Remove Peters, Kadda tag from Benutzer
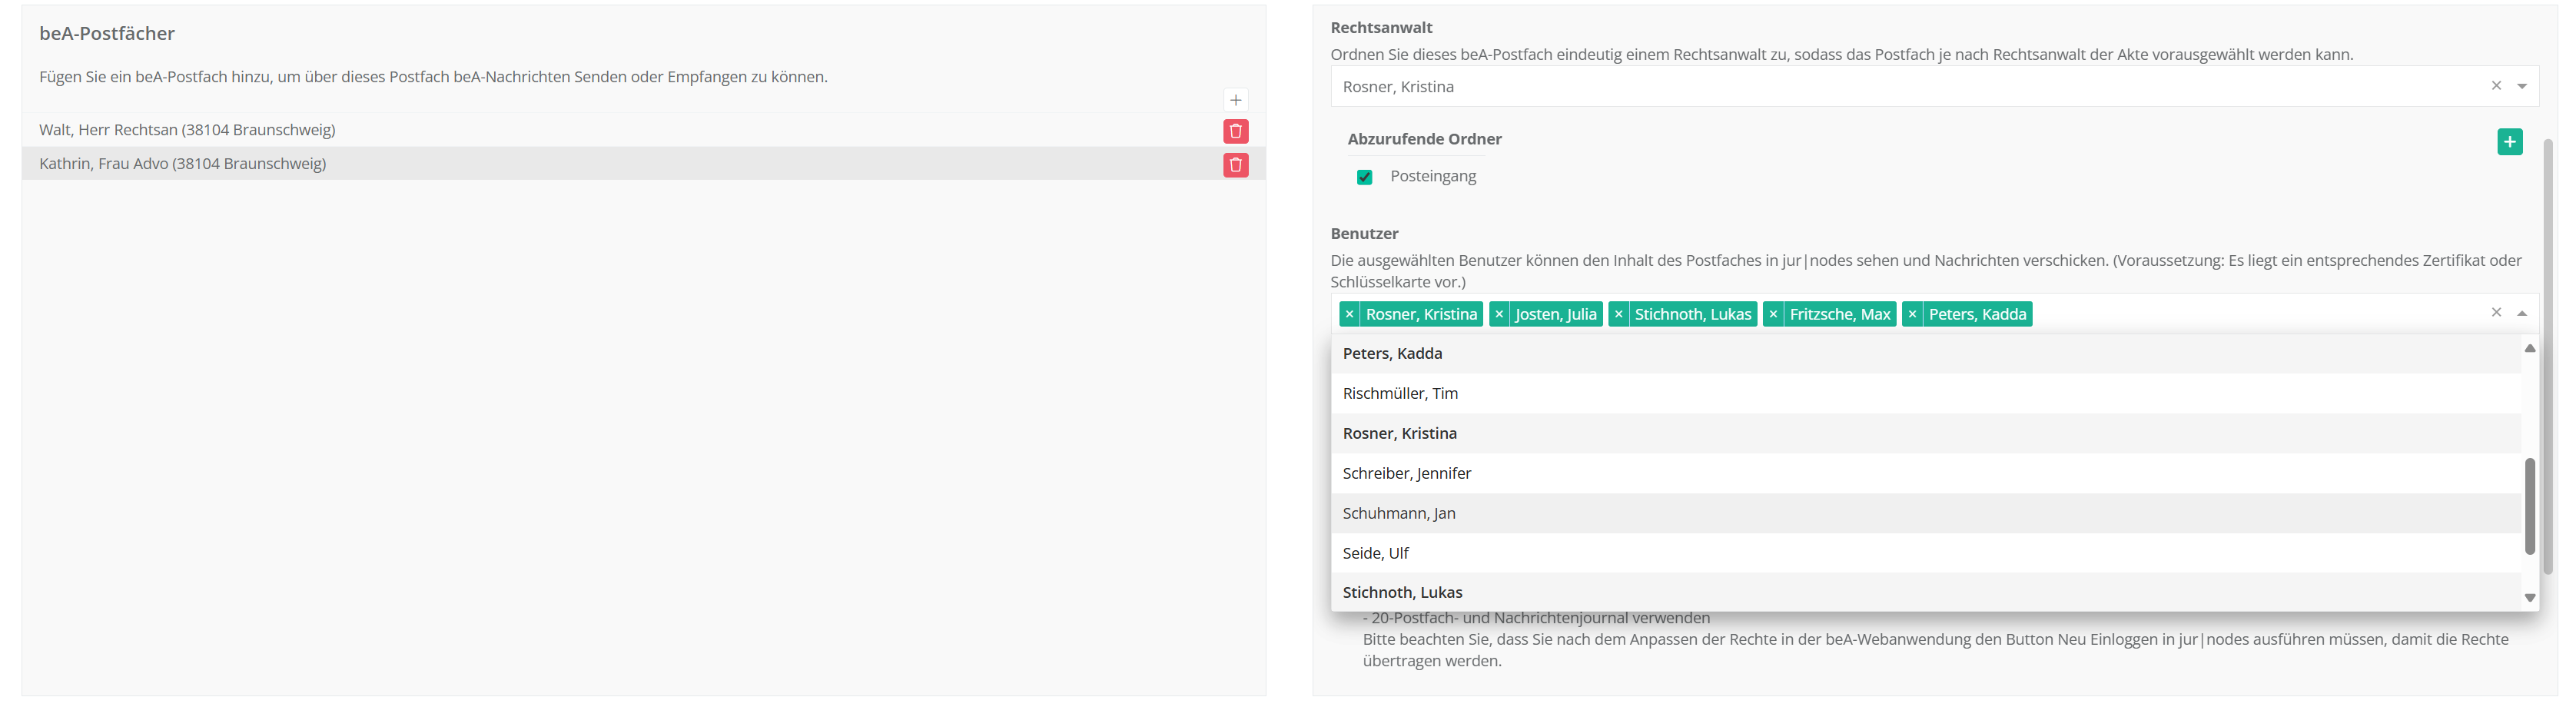 point(1912,314)
